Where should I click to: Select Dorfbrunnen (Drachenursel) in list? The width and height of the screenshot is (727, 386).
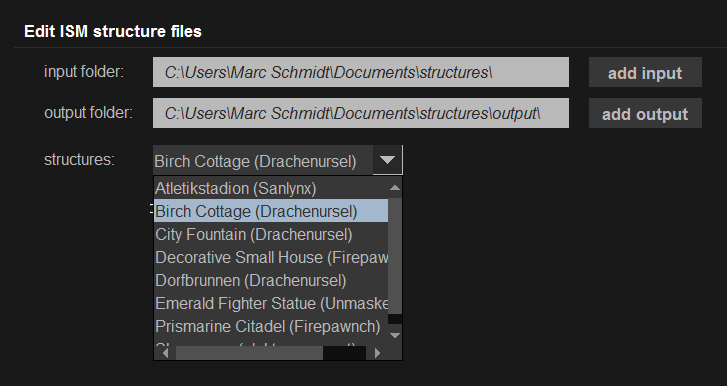pos(271,280)
